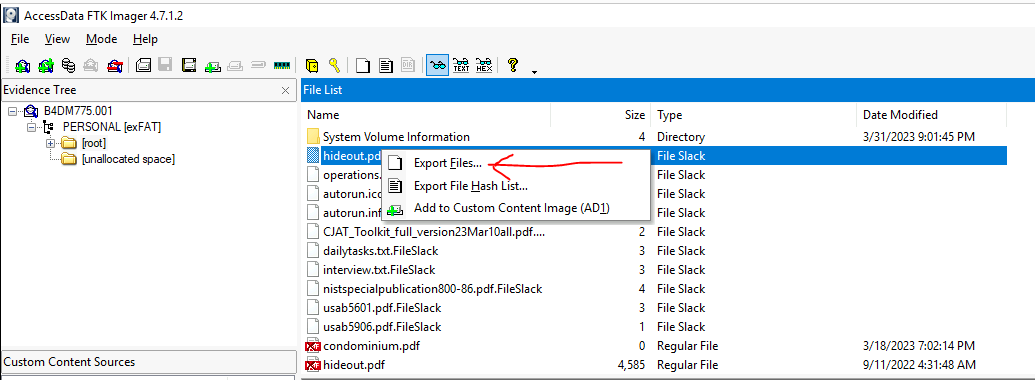Viewport: 1035px width, 380px height.
Task: Click the 3/18/2023 7:02:14 PM date cell
Action: coord(919,346)
